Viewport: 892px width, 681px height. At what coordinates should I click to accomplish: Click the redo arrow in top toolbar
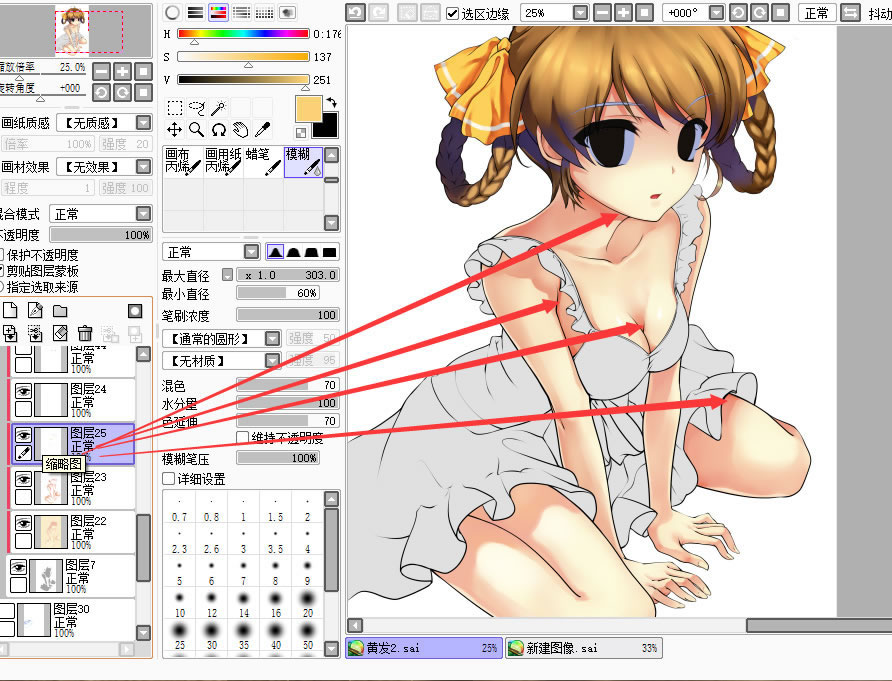(x=378, y=13)
